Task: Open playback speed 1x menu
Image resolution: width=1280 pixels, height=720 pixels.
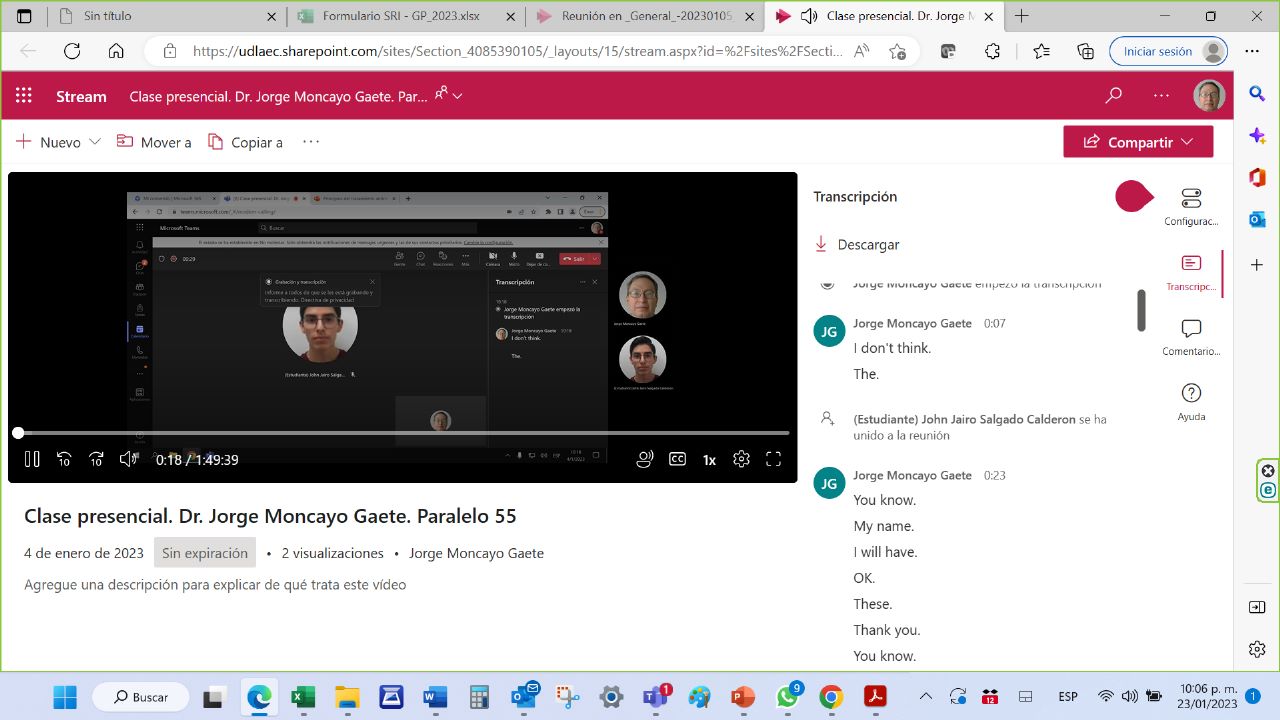Action: point(709,460)
